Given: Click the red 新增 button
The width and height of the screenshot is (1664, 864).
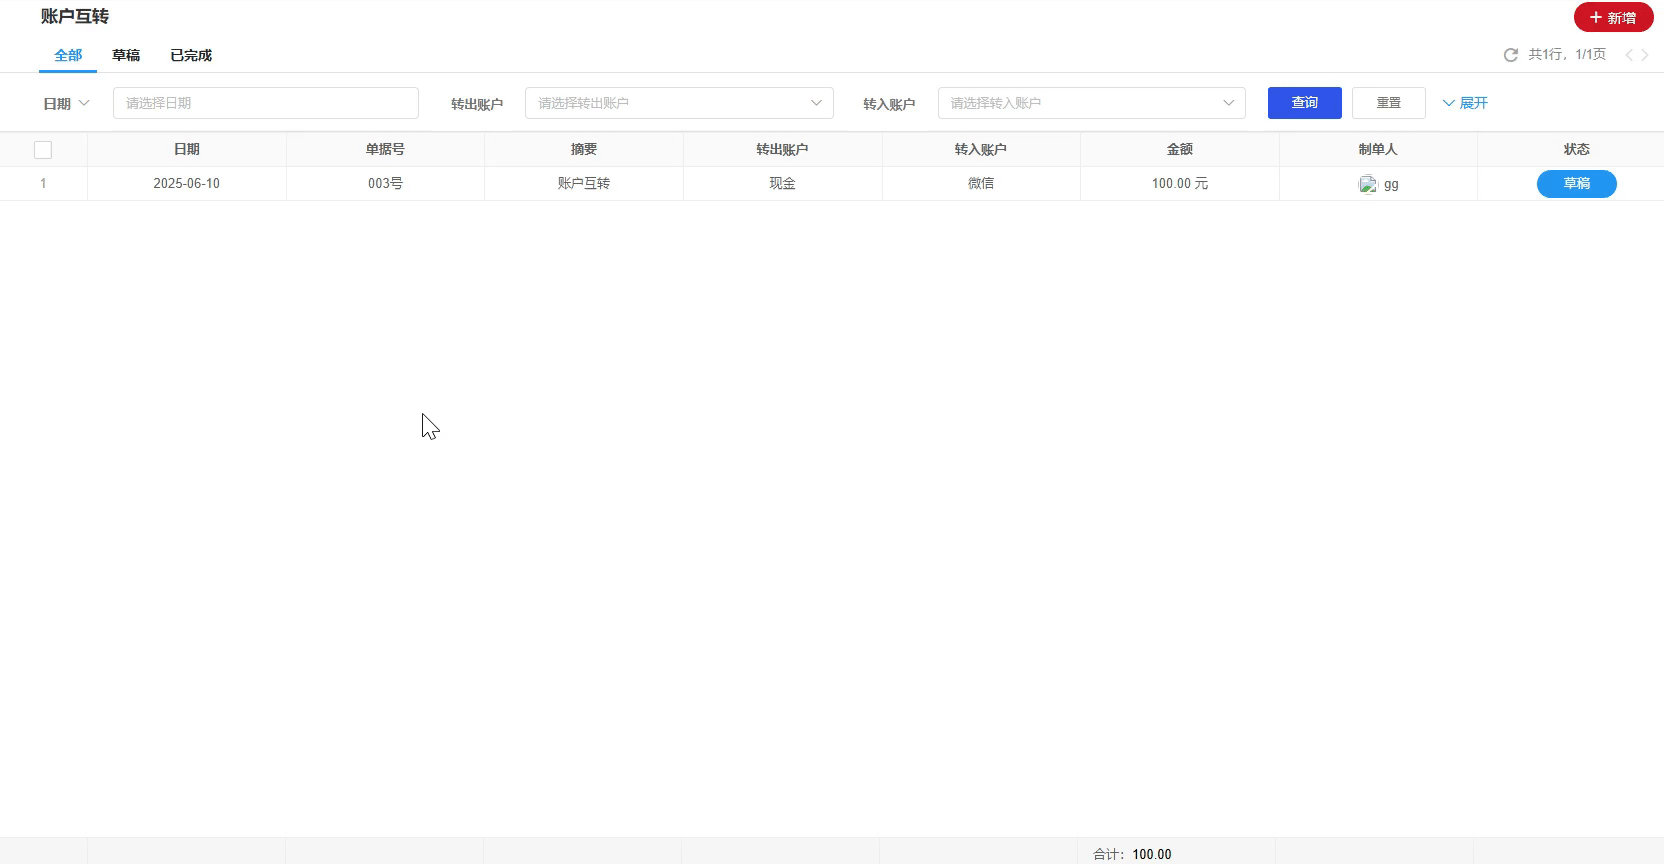Looking at the screenshot, I should (1613, 17).
